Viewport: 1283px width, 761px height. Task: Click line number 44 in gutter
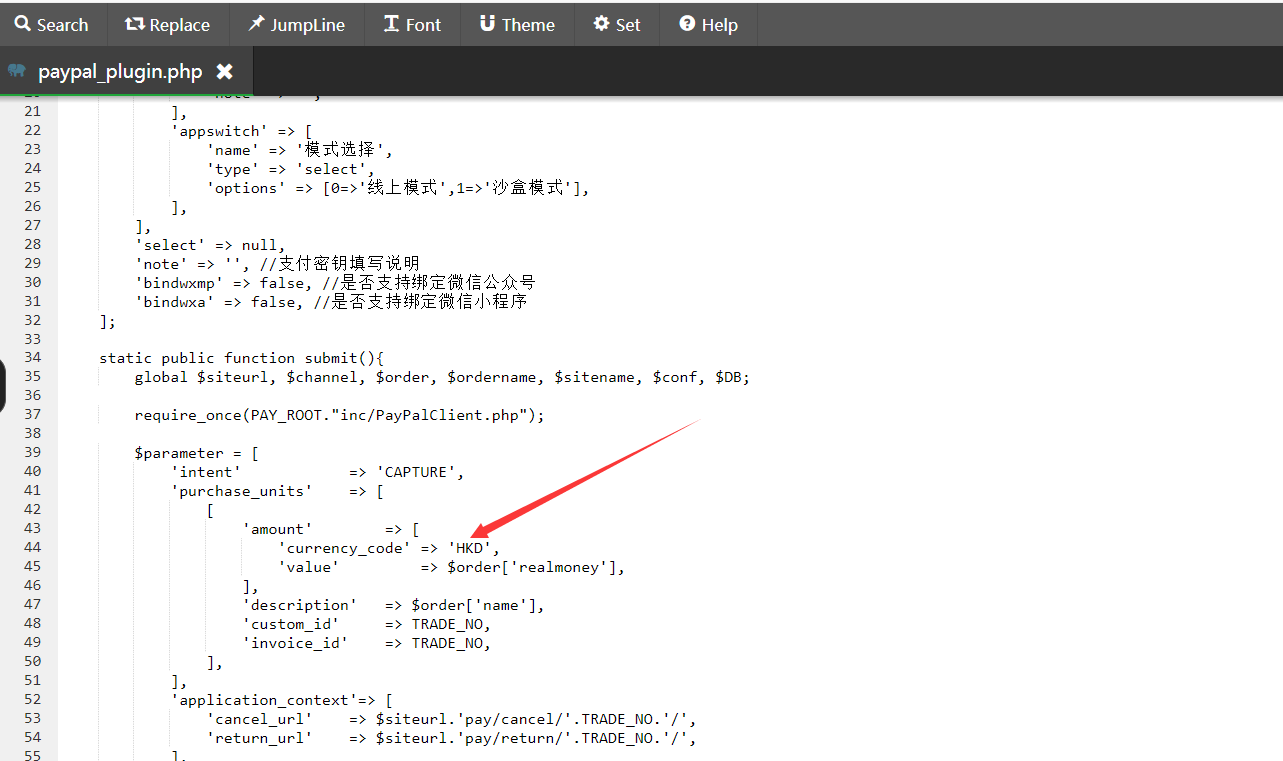(33, 548)
